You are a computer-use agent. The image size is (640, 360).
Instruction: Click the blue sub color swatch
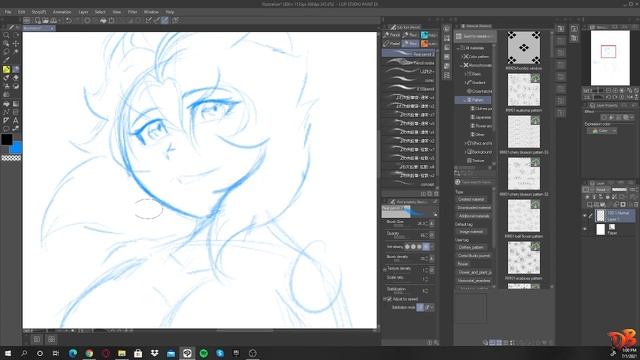point(16,148)
